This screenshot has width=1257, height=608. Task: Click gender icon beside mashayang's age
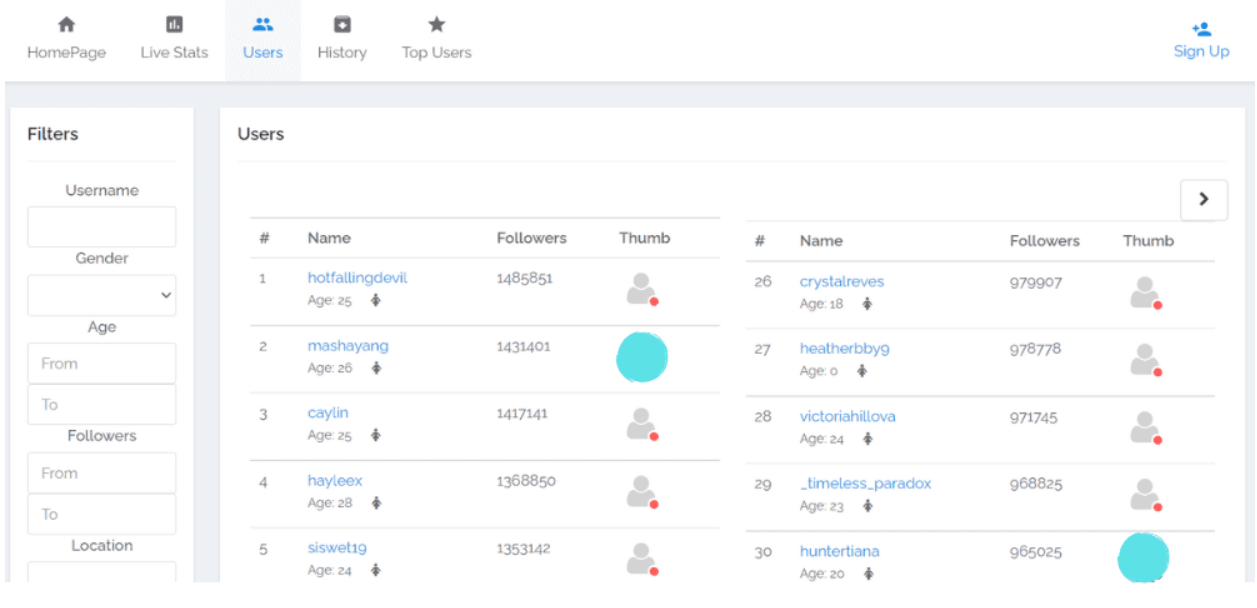click(376, 368)
